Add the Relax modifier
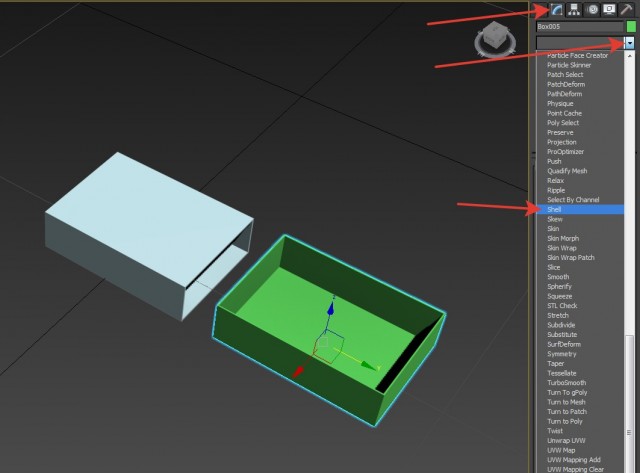640x473 pixels. click(x=556, y=181)
